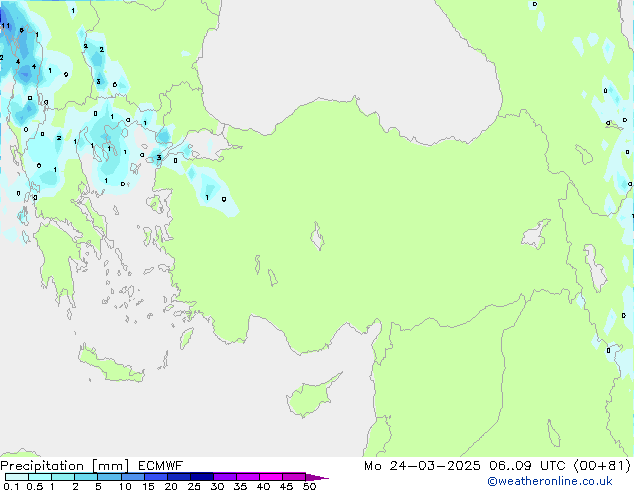Click the '30' legend value label
The height and width of the screenshot is (490, 634).
click(217, 486)
